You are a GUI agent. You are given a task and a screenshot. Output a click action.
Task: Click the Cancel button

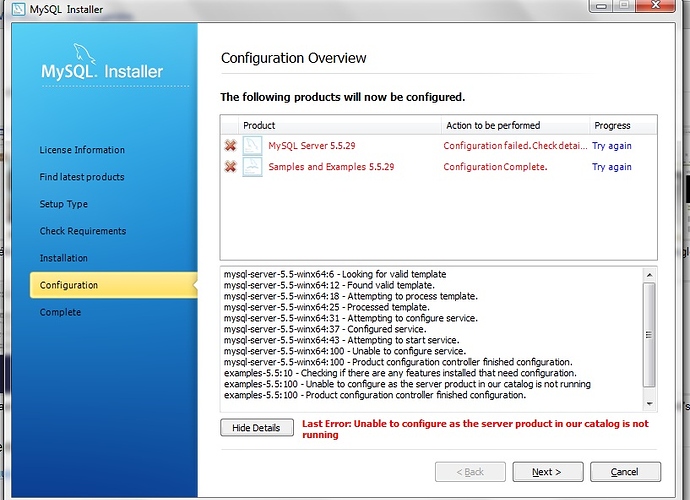pos(625,472)
